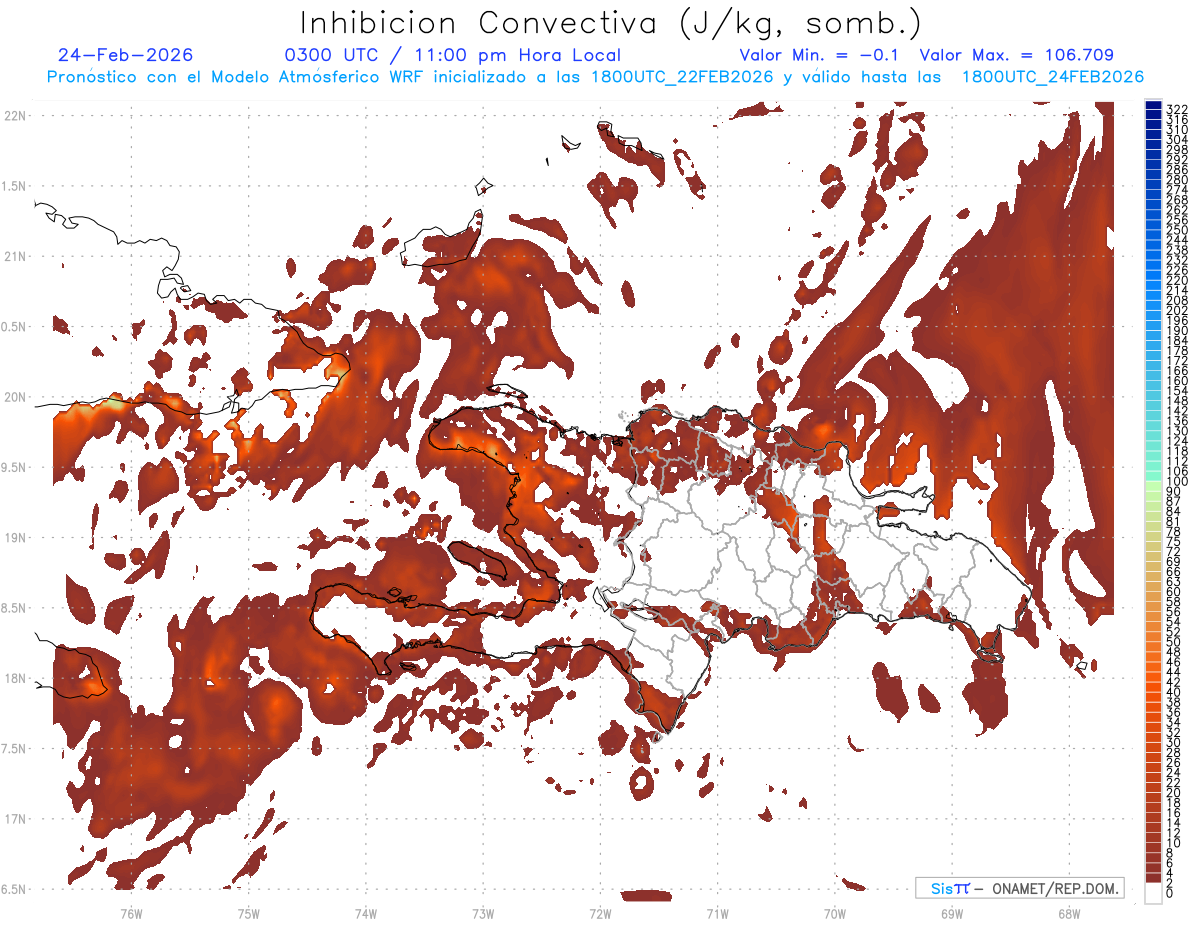Click the '68W' longitude label

(1068, 913)
